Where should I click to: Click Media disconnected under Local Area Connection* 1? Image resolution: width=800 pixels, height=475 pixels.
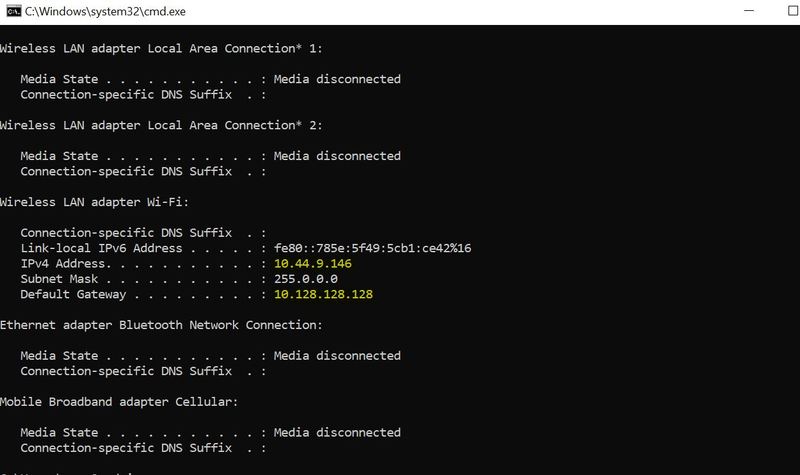tap(337, 80)
